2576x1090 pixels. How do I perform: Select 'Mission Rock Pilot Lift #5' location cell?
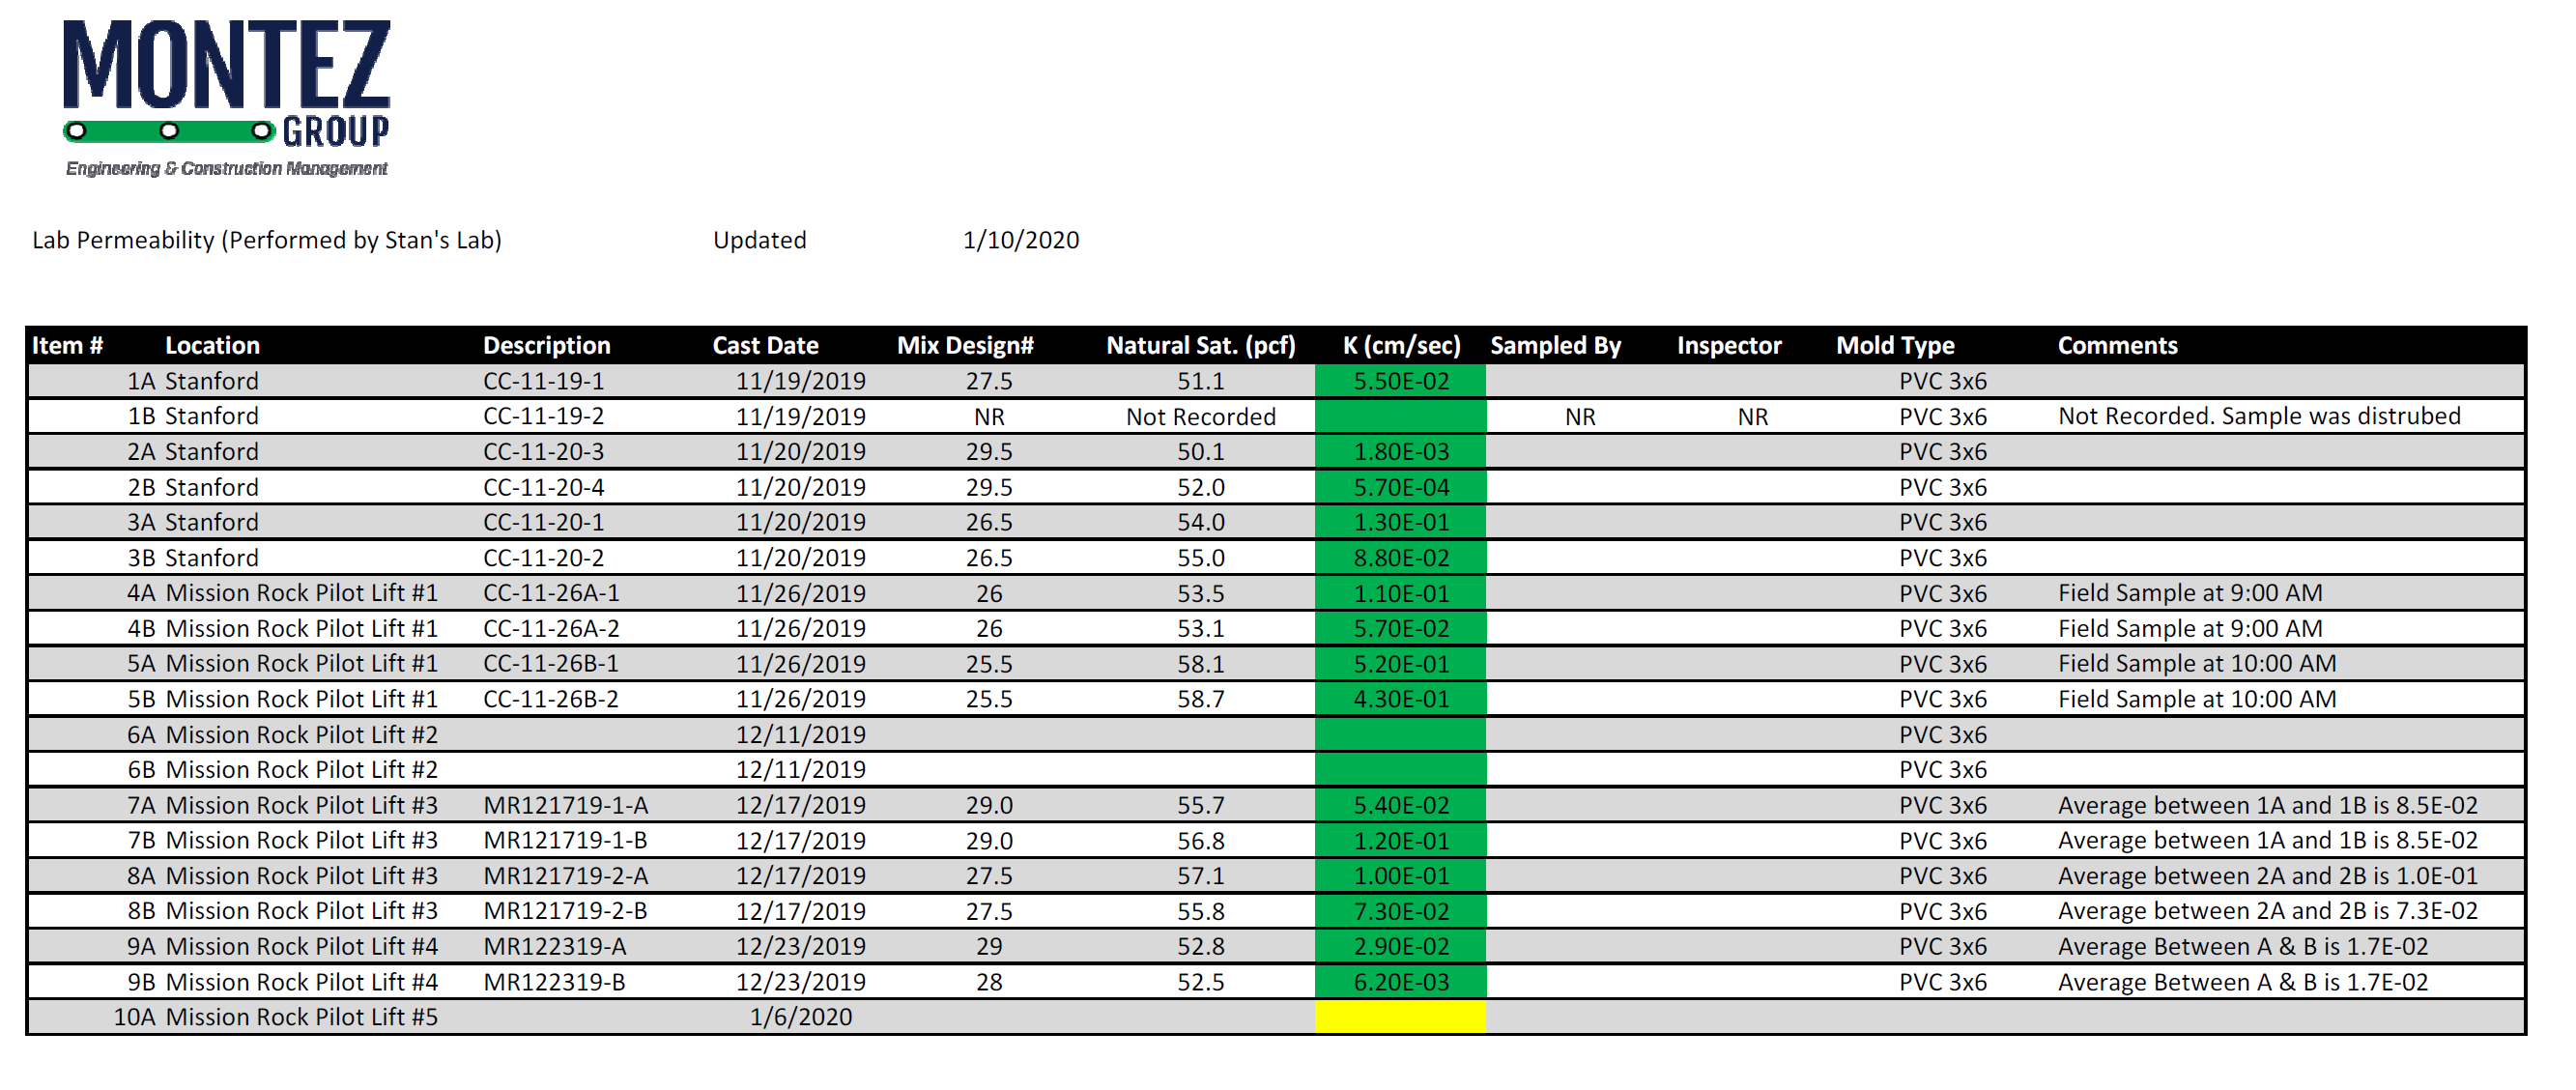click(302, 1018)
